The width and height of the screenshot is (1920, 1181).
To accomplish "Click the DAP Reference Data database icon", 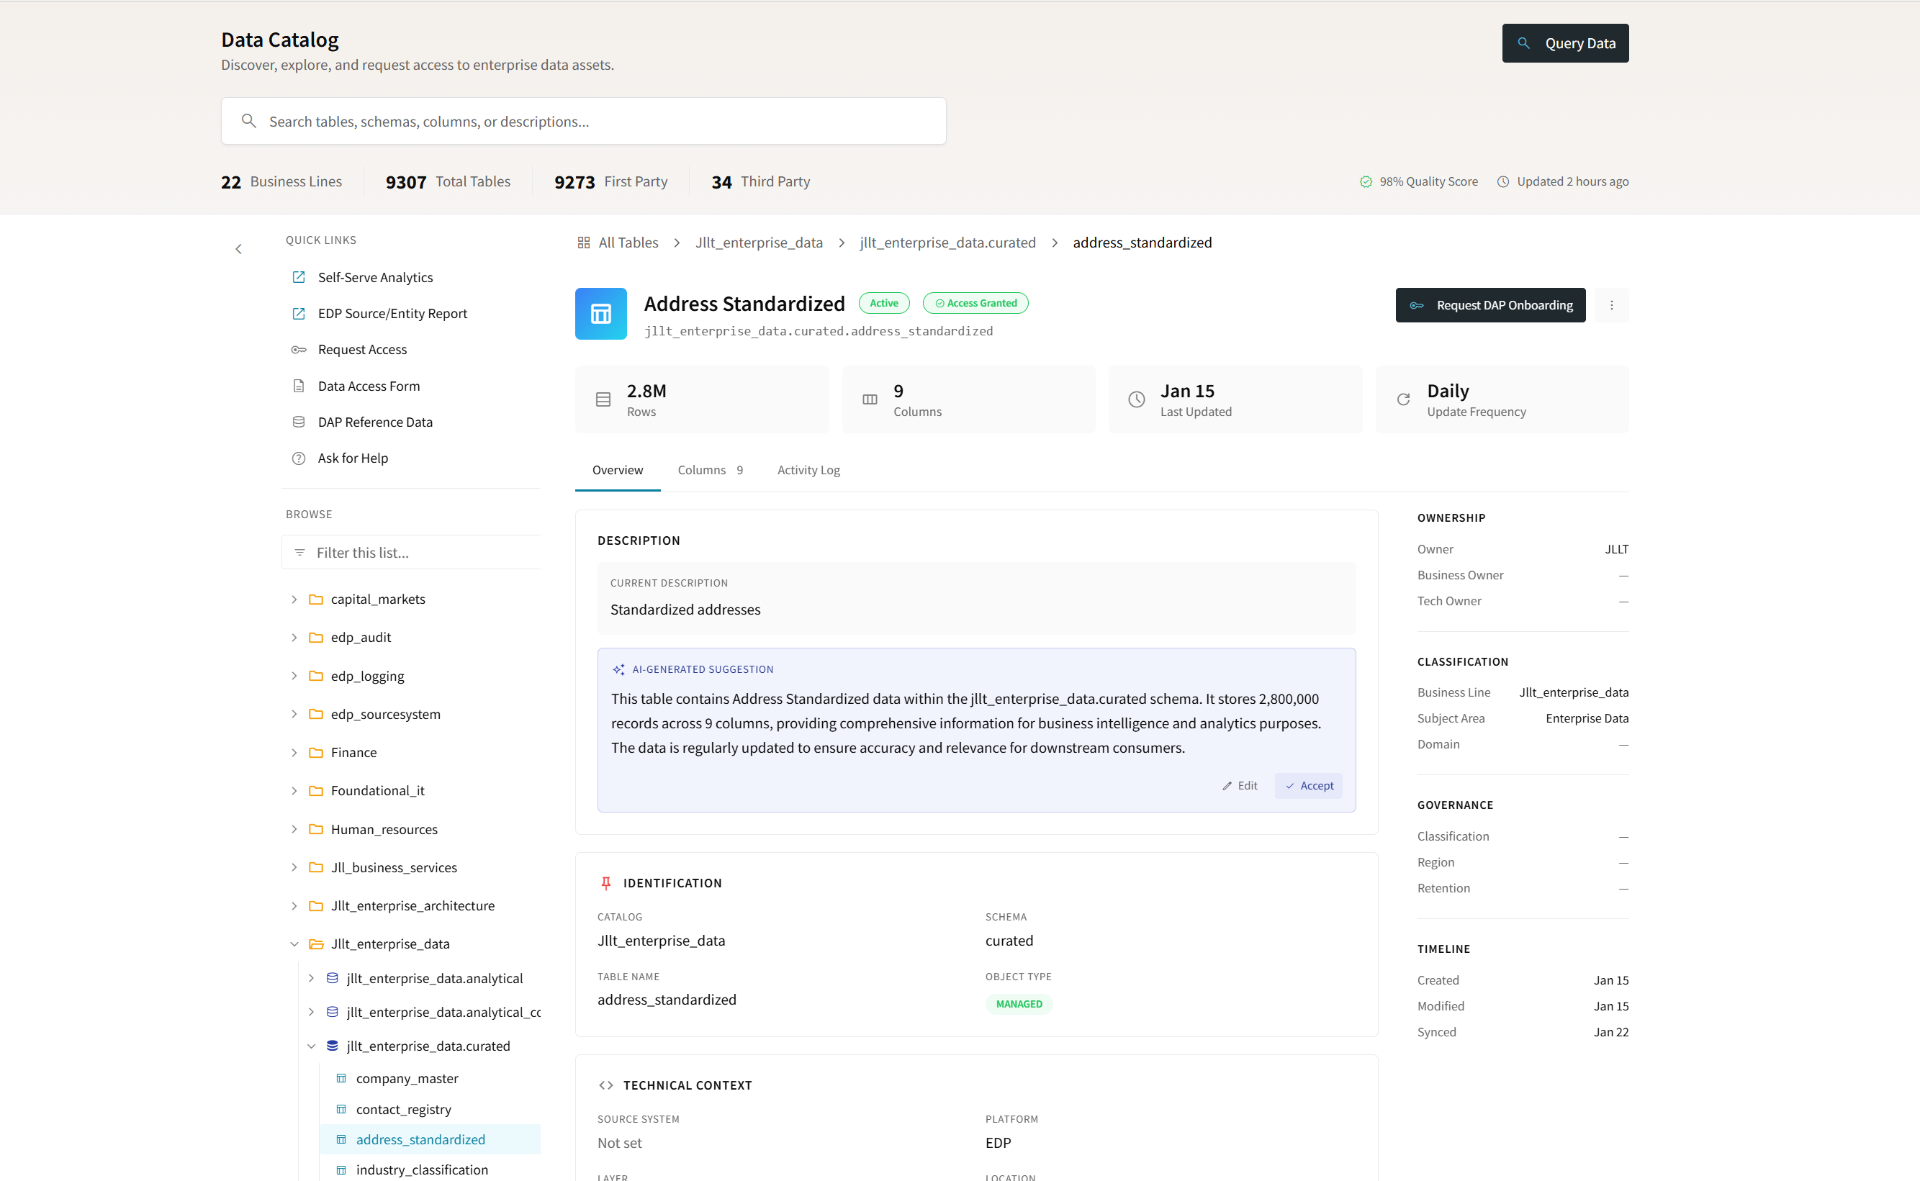I will [x=298, y=422].
